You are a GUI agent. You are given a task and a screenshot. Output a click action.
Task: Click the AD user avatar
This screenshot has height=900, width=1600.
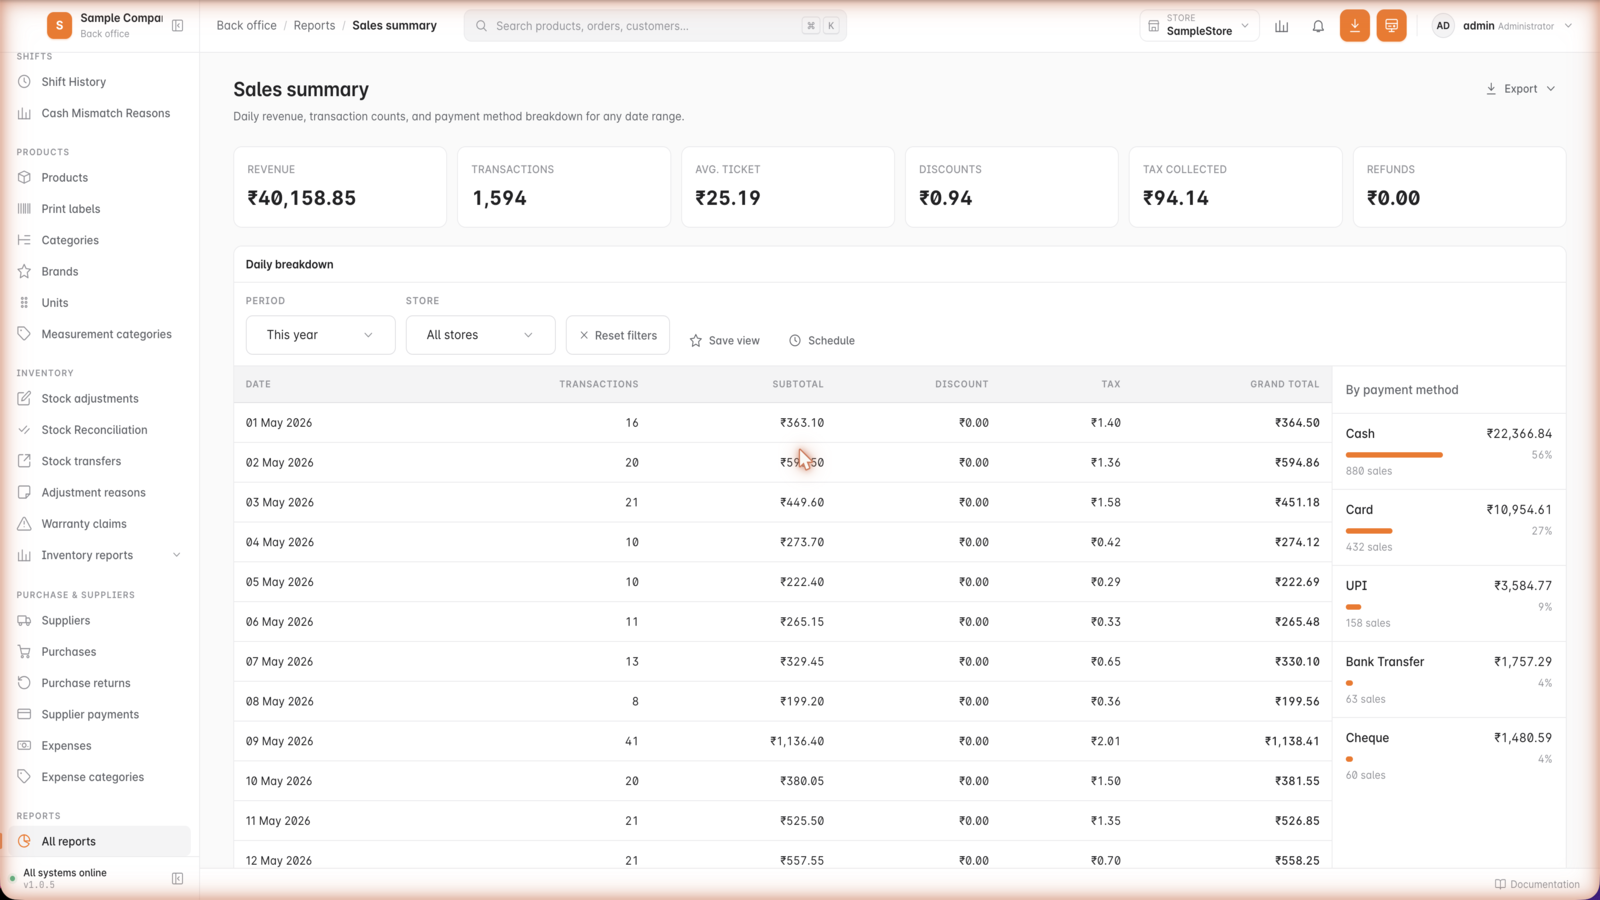[1443, 26]
